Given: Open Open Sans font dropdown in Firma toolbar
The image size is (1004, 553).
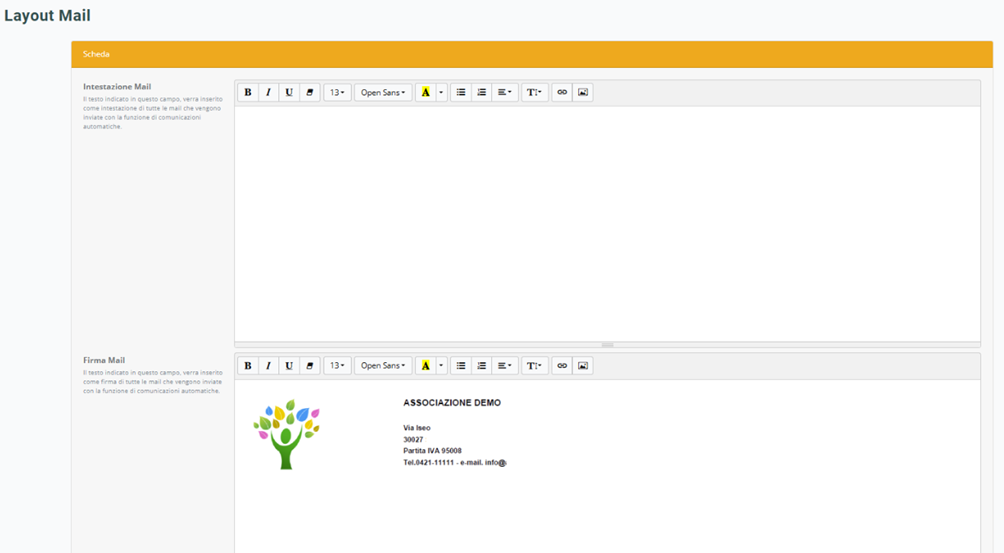Looking at the screenshot, I should click(383, 366).
